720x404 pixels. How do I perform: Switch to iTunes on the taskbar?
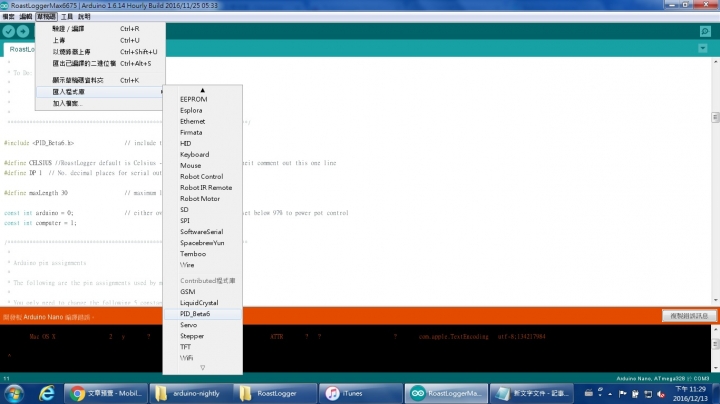pyautogui.click(x=360, y=393)
